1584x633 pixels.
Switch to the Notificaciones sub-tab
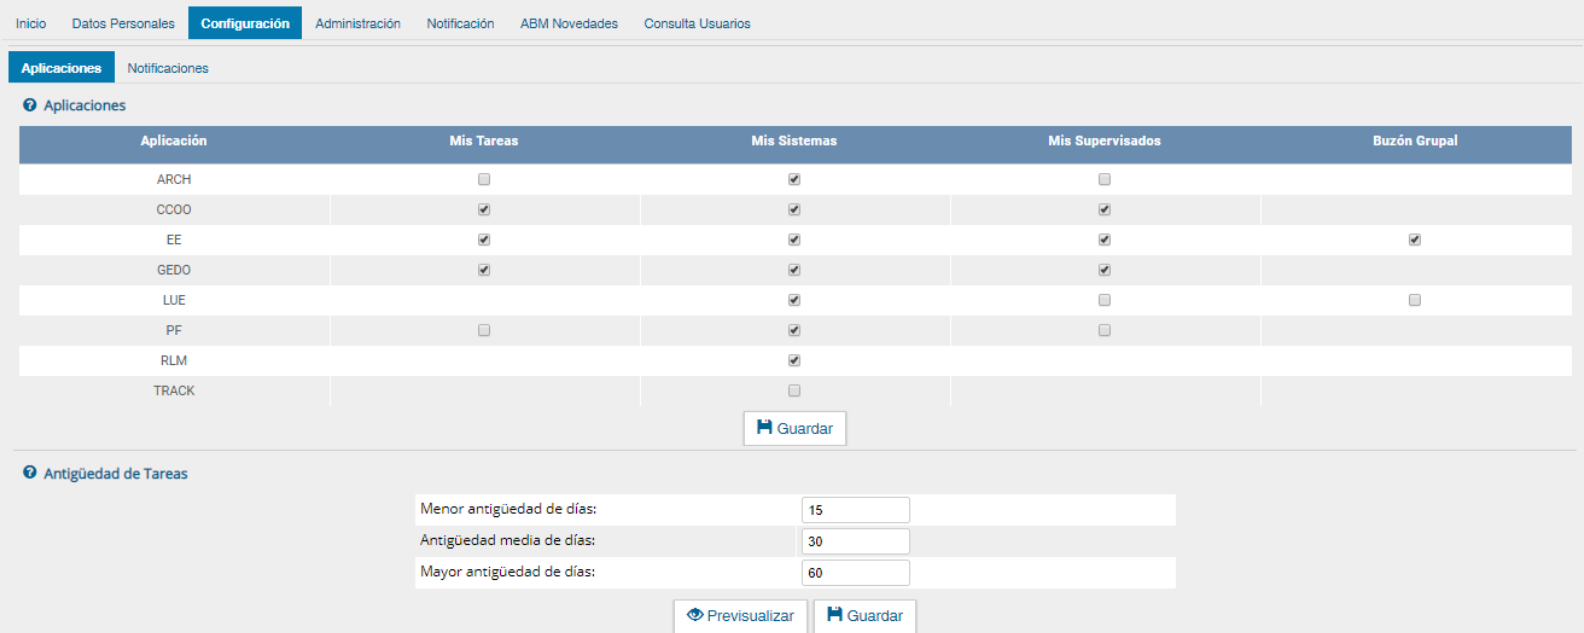pyautogui.click(x=167, y=68)
